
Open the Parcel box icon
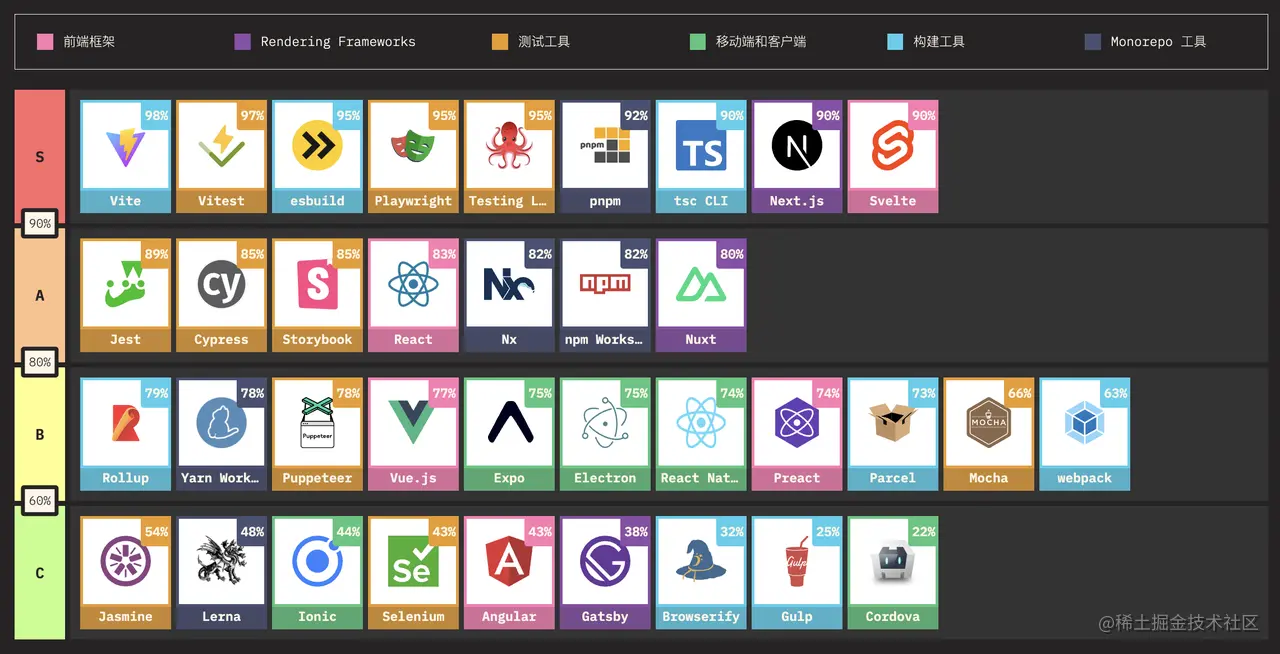pos(893,422)
